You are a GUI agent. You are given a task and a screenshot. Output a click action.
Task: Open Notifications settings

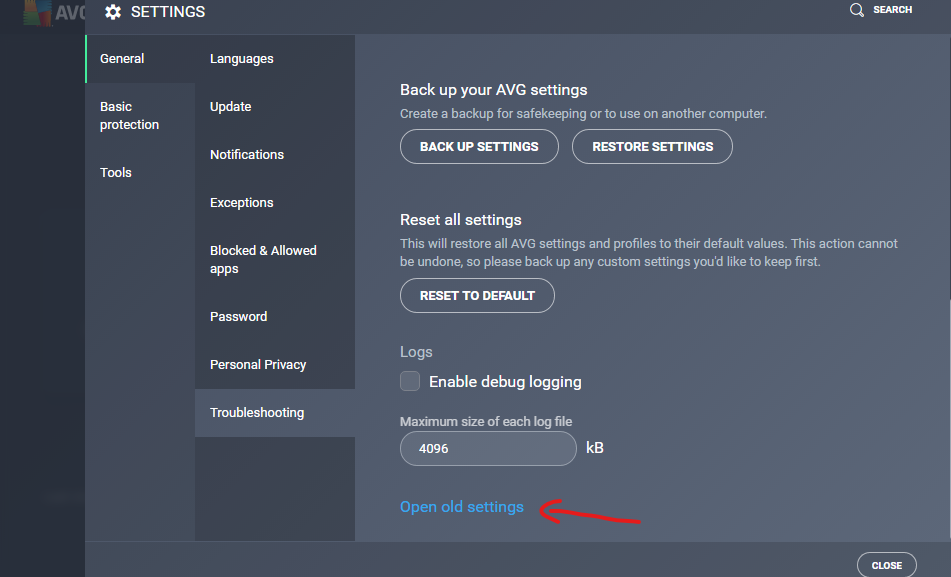(275, 155)
